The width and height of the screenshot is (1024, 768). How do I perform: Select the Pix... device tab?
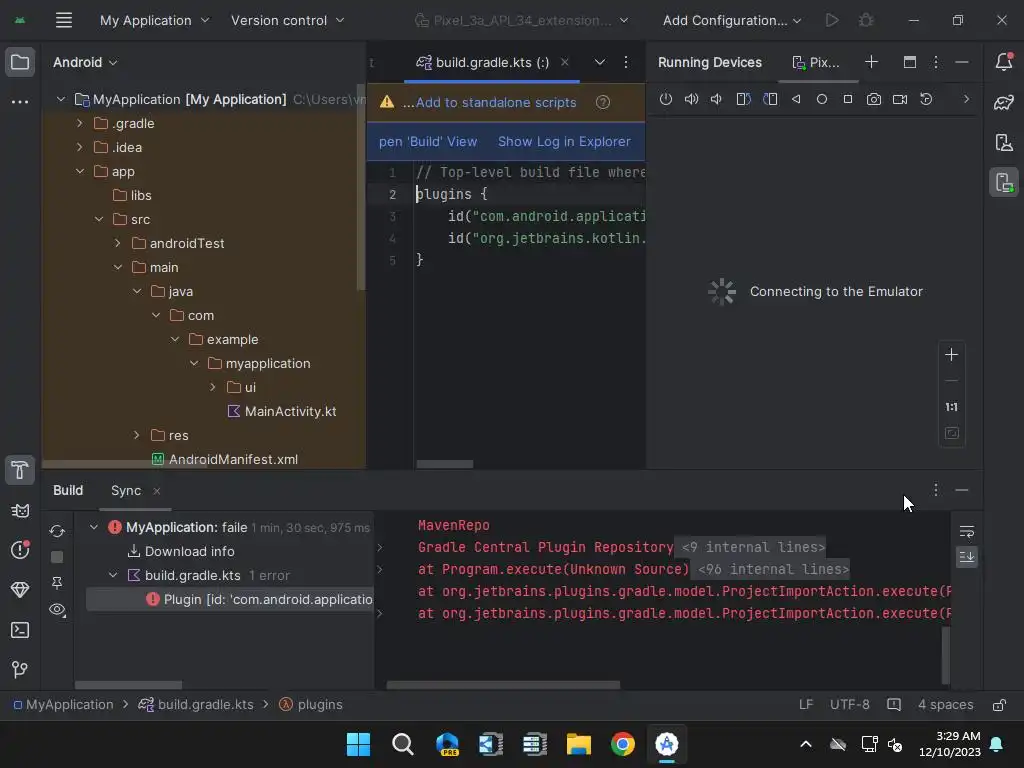[x=816, y=63]
